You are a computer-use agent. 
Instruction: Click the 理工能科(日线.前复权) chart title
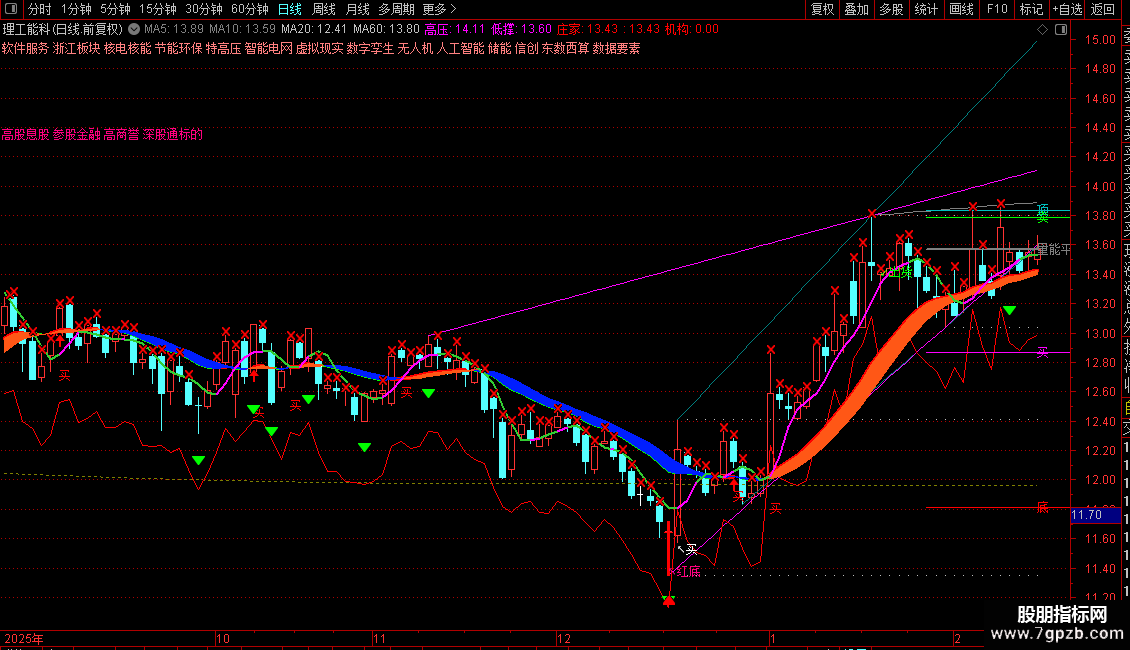coord(63,30)
